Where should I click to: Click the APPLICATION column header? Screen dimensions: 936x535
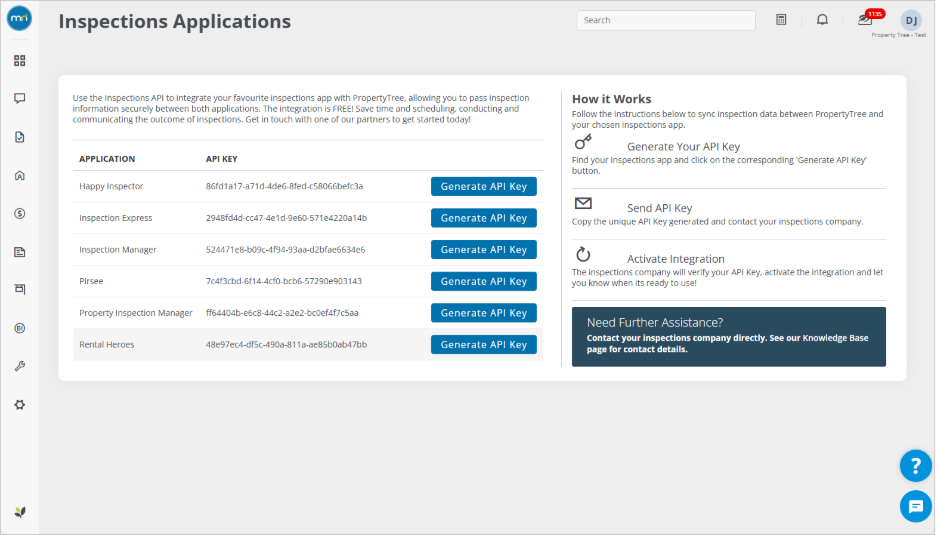click(x=107, y=159)
